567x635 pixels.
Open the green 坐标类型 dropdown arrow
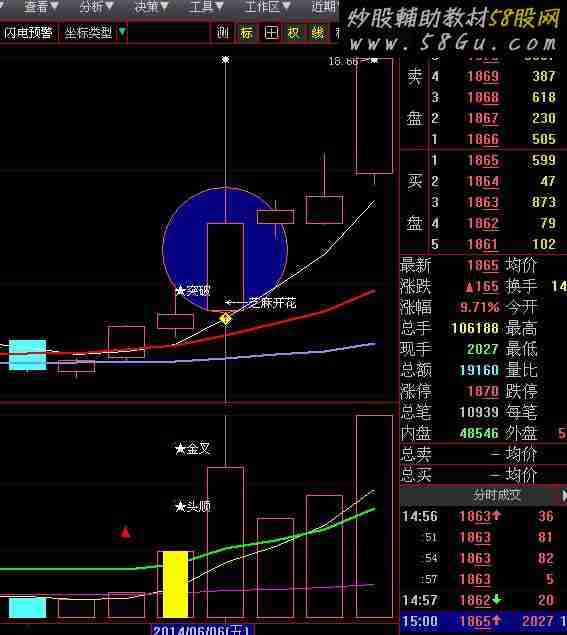click(x=122, y=31)
